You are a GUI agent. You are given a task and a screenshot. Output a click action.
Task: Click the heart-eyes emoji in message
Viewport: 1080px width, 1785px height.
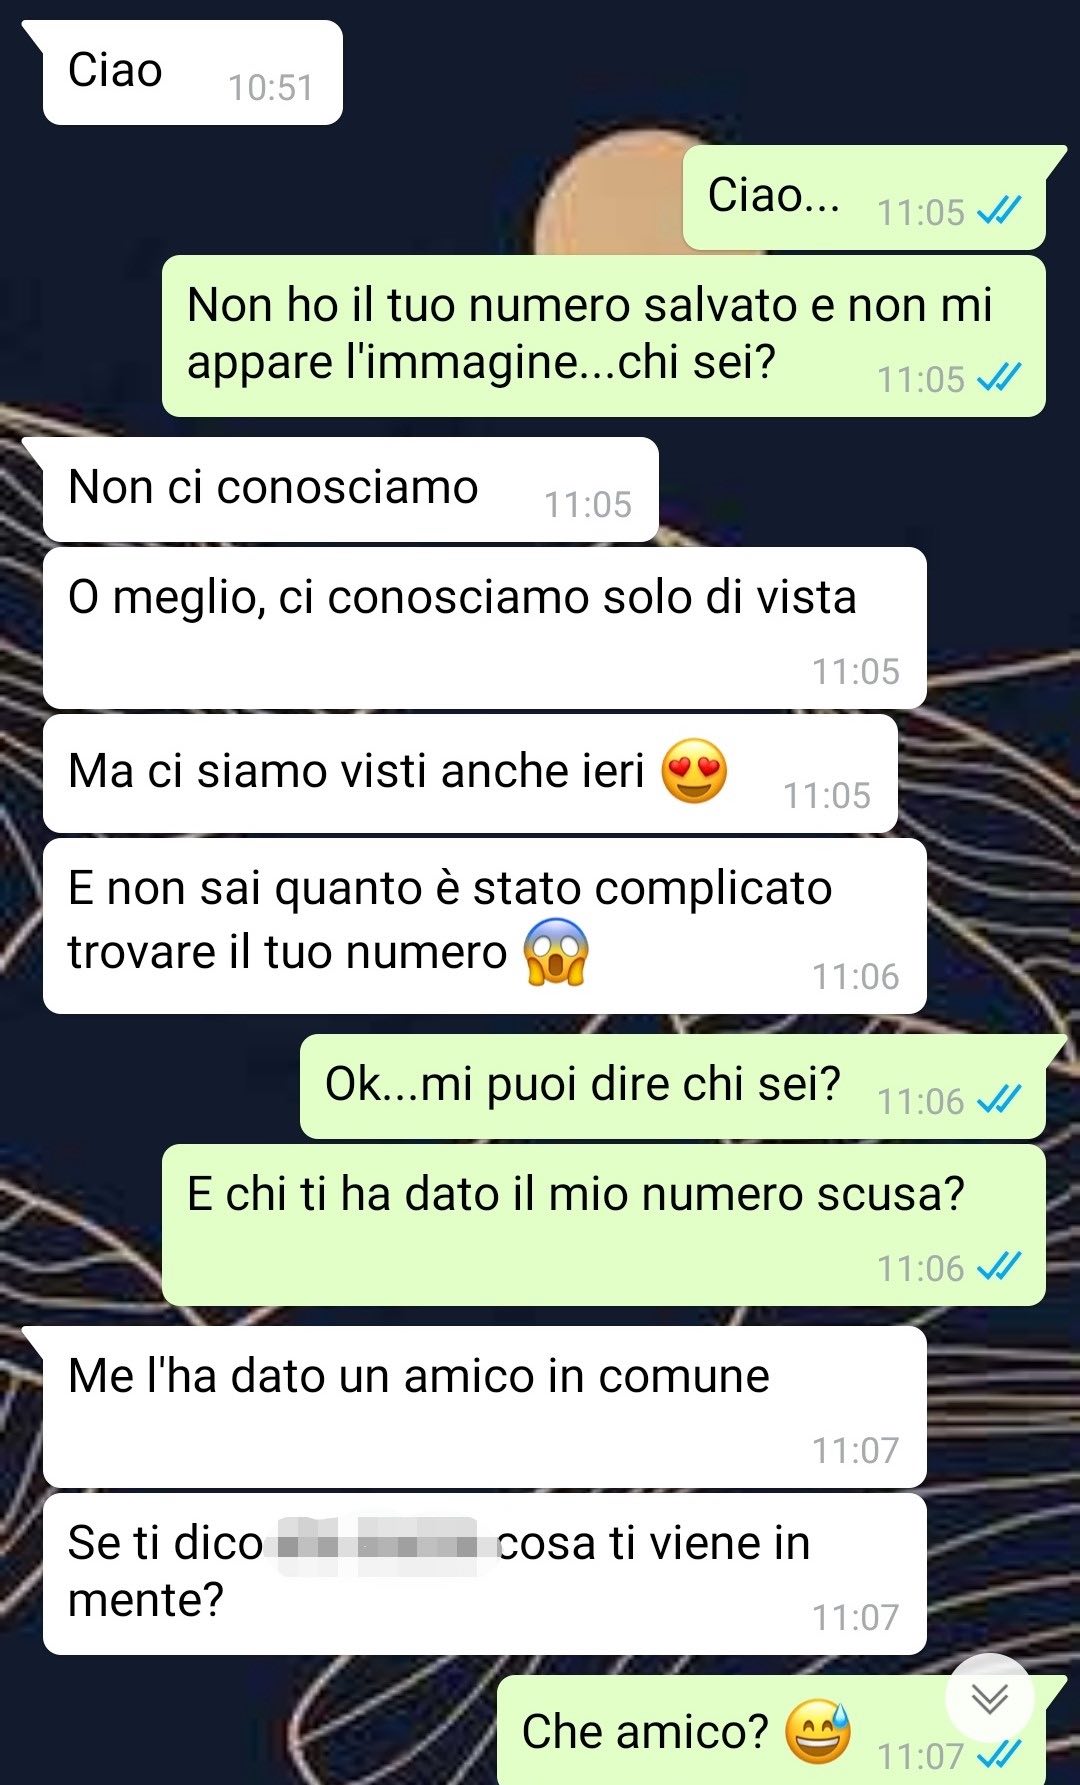[694, 771]
